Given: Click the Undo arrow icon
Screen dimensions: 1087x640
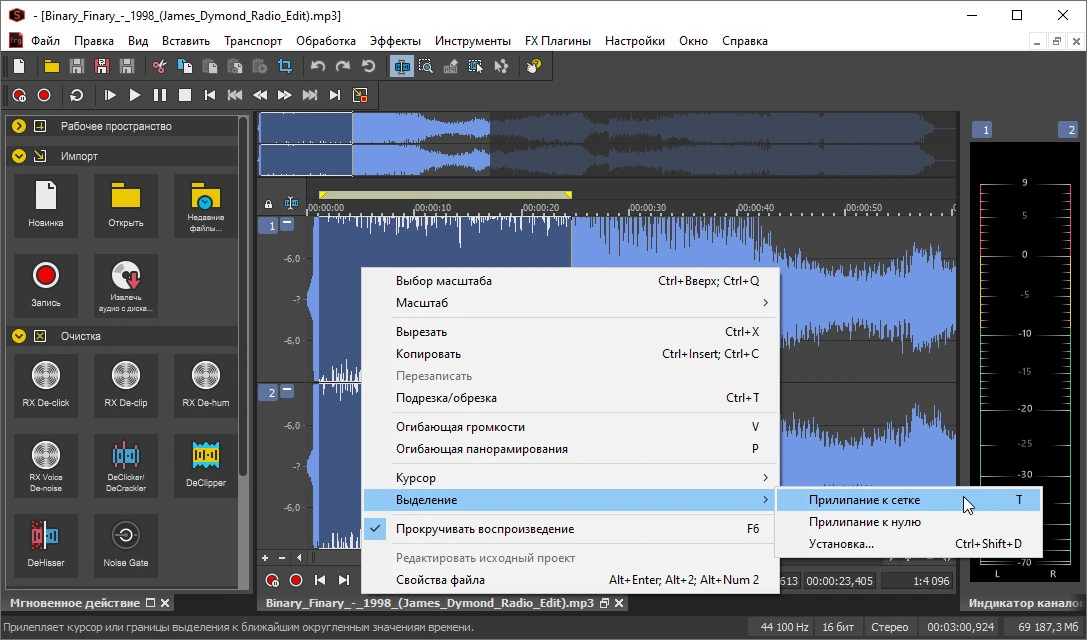Looking at the screenshot, I should 318,67.
